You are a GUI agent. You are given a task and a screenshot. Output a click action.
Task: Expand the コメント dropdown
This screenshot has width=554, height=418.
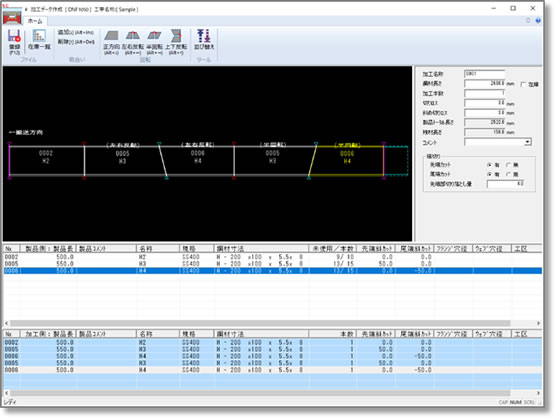(528, 142)
